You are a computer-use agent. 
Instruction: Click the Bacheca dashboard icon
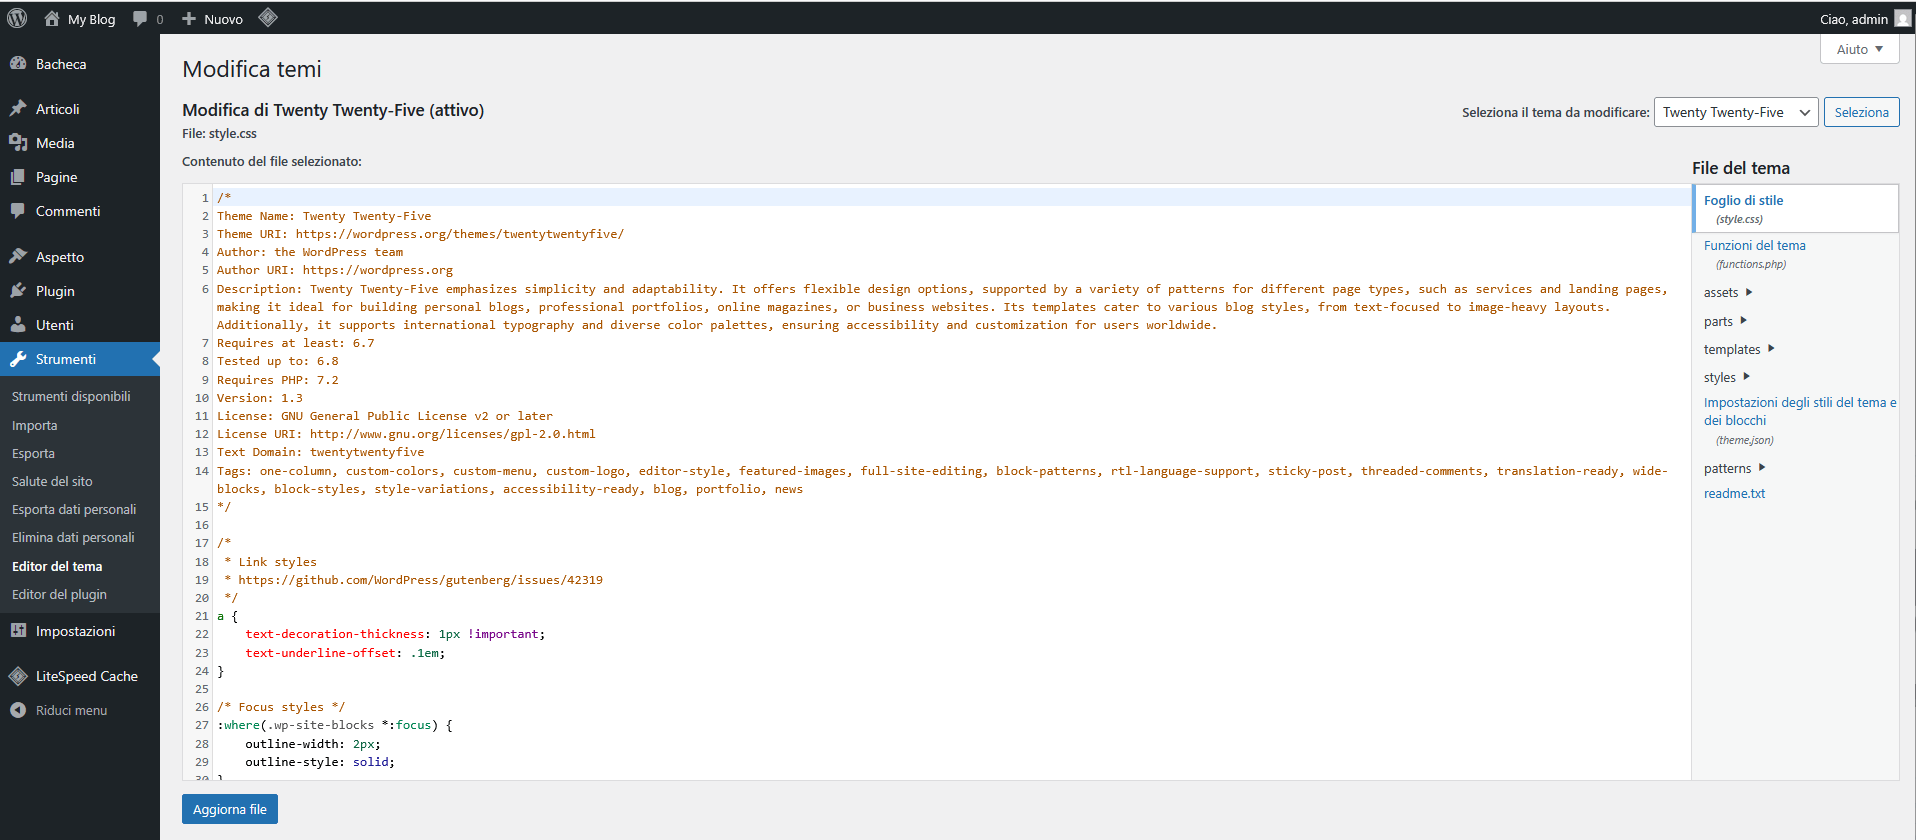click(18, 63)
